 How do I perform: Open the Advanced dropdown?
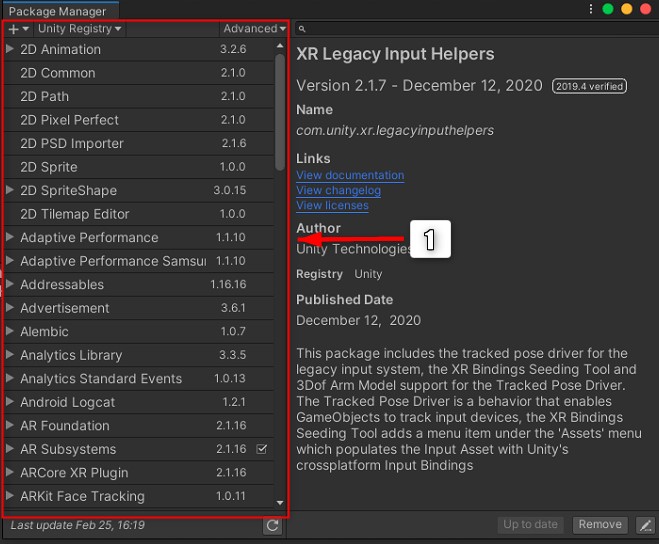(x=254, y=29)
